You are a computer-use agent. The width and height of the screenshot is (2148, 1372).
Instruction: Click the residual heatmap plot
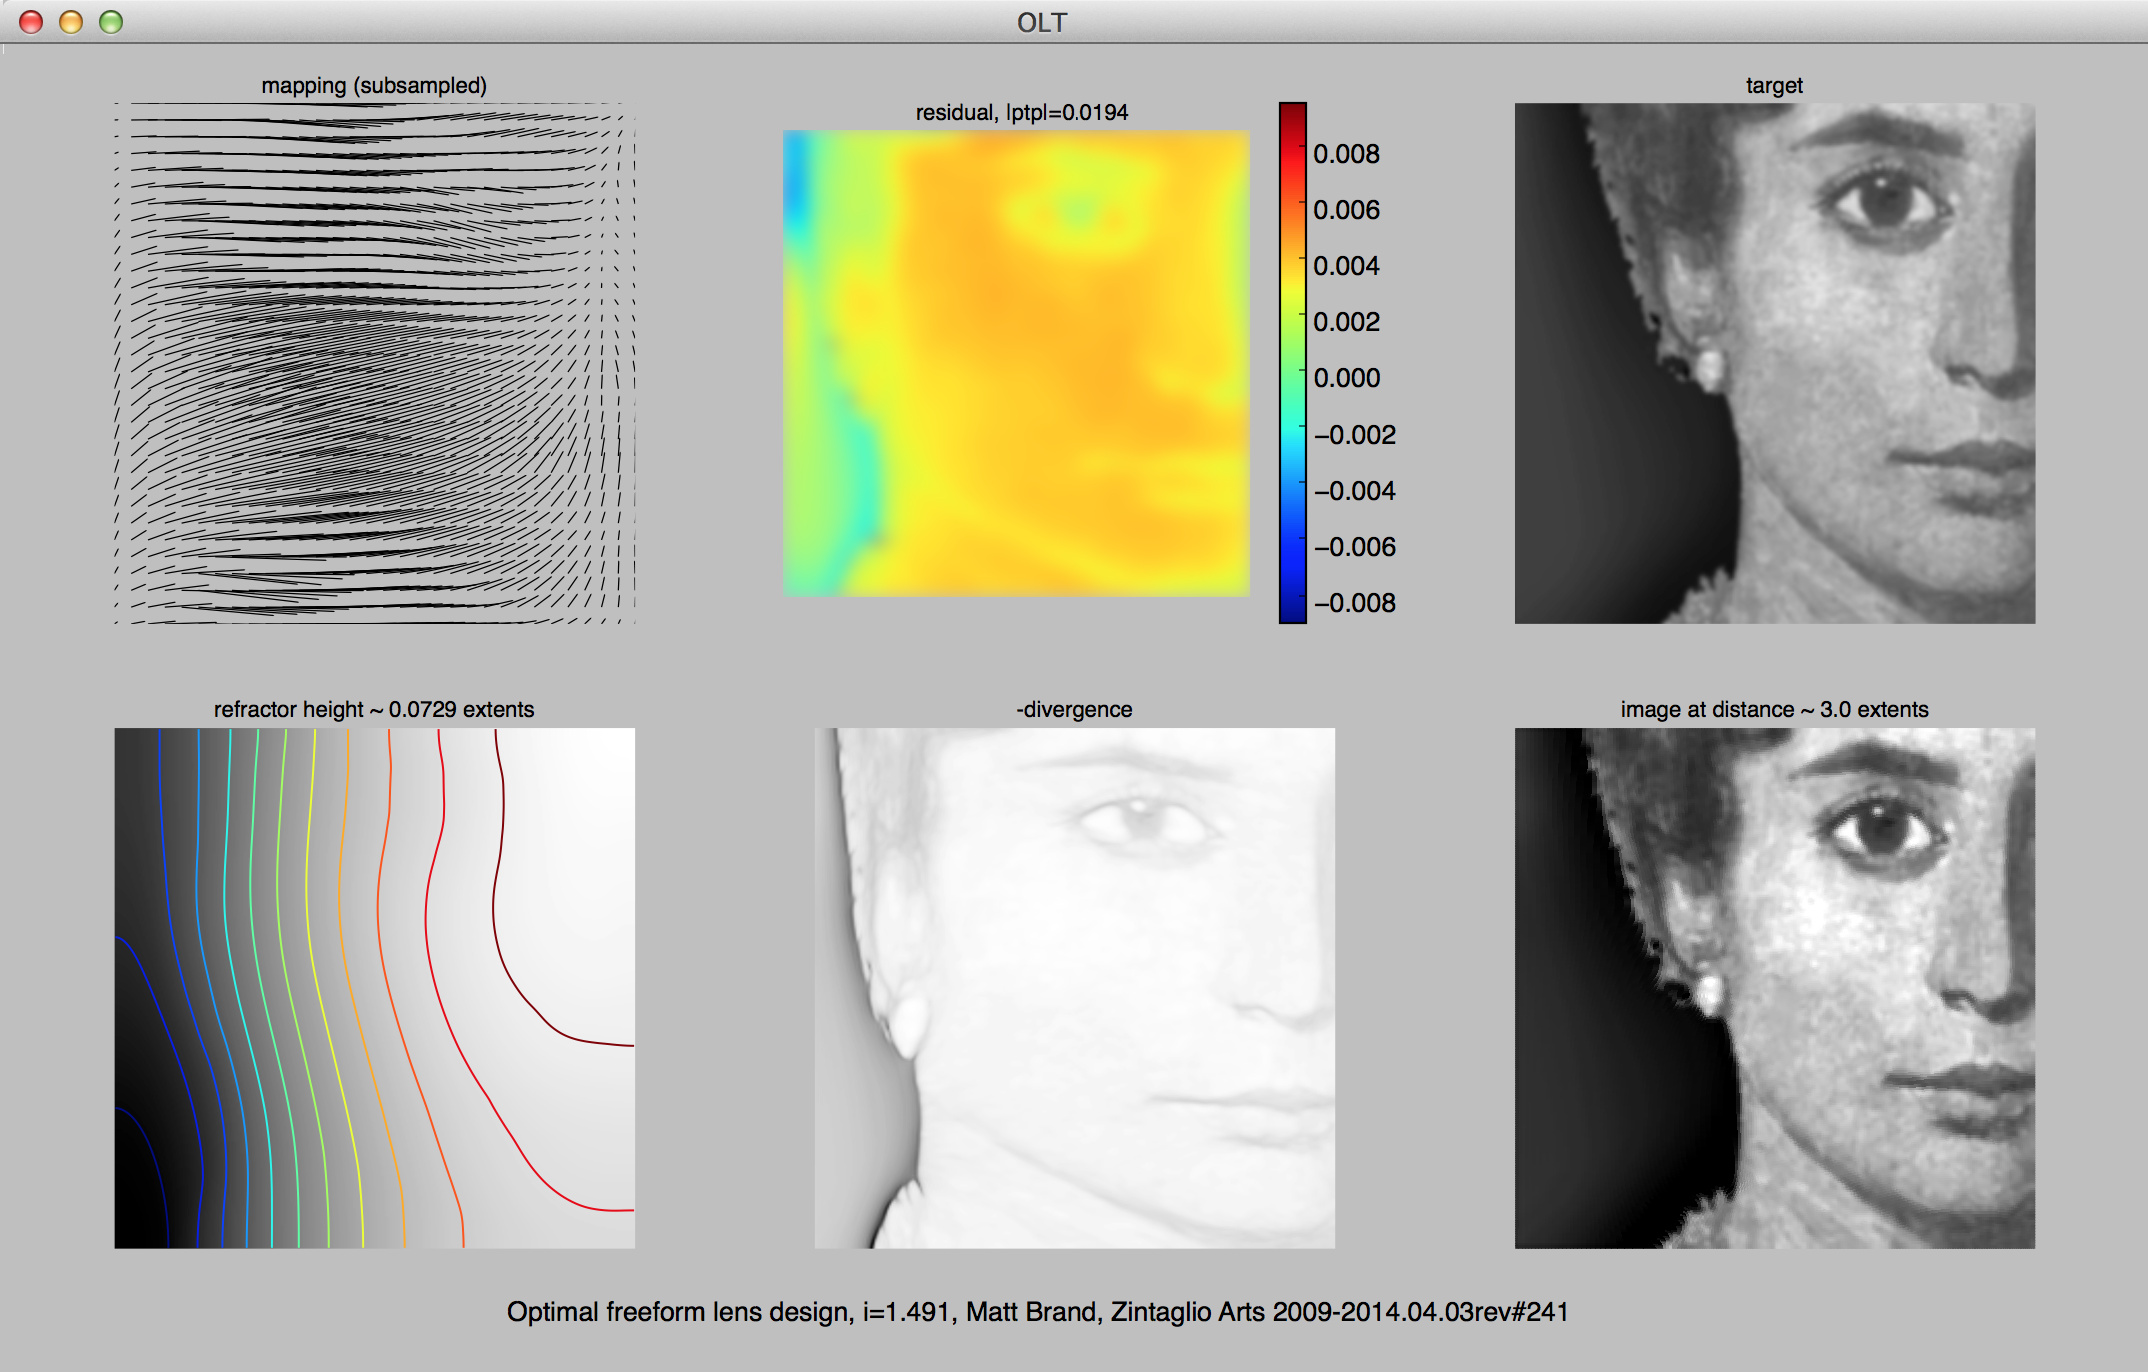click(1016, 363)
